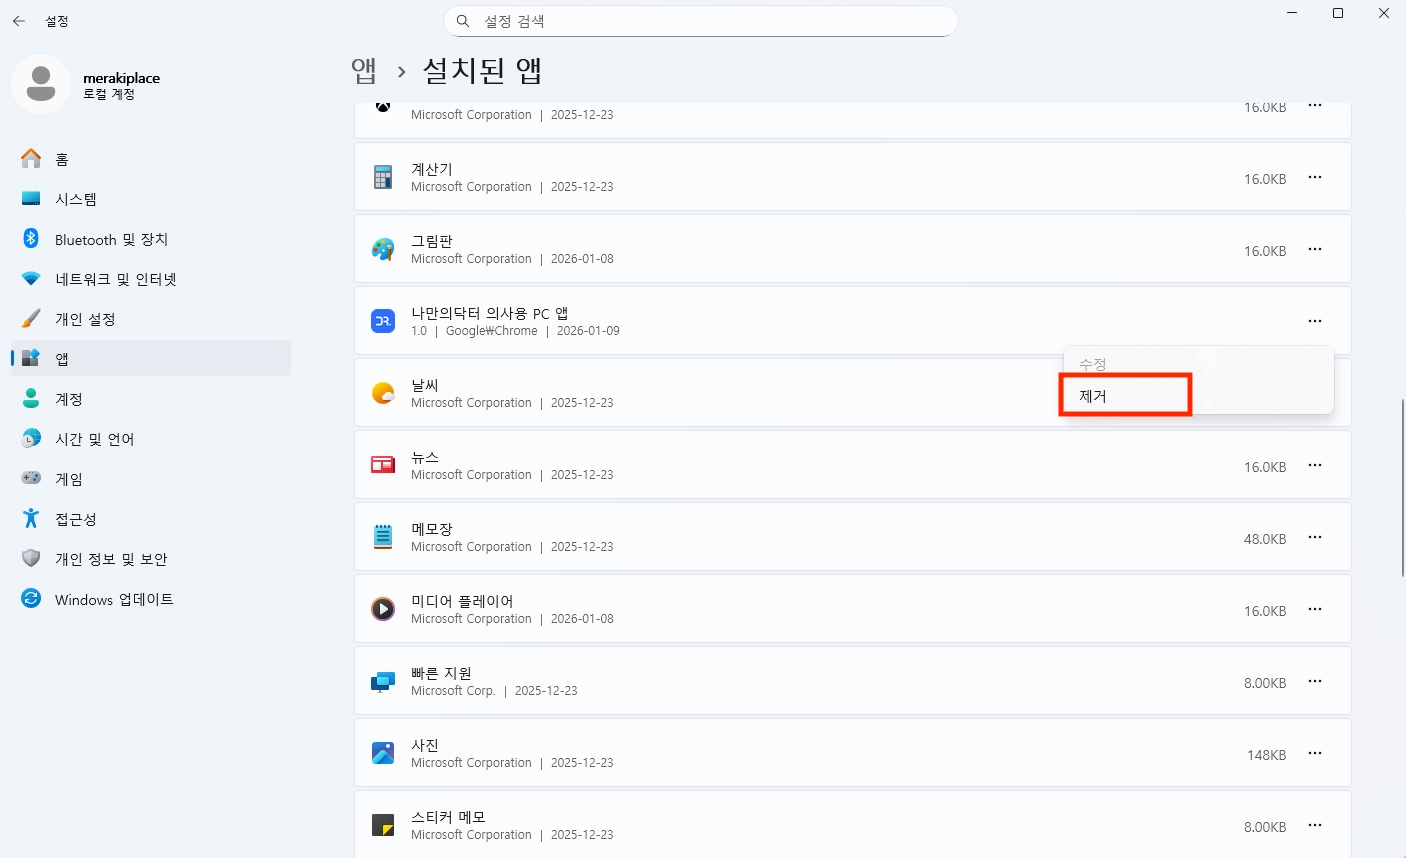Open more options for 계산기

coord(1315,177)
